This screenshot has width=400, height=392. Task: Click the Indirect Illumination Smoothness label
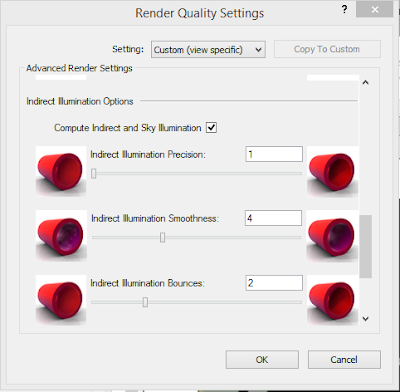point(155,219)
